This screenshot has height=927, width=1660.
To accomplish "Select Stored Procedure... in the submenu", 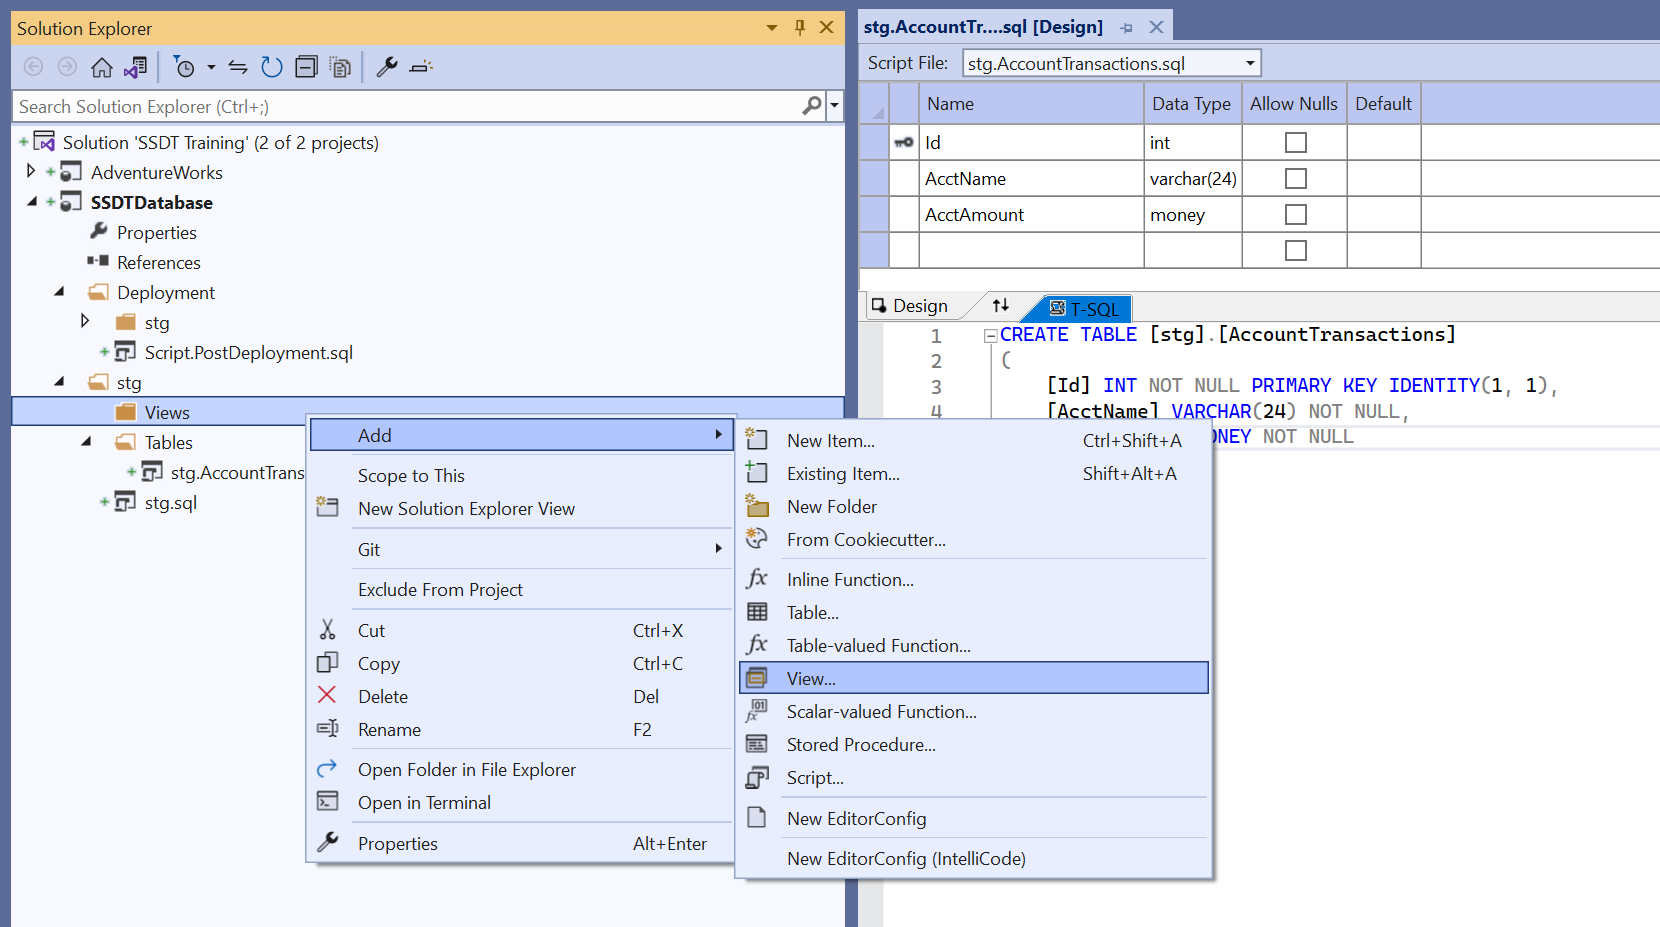I will (861, 744).
